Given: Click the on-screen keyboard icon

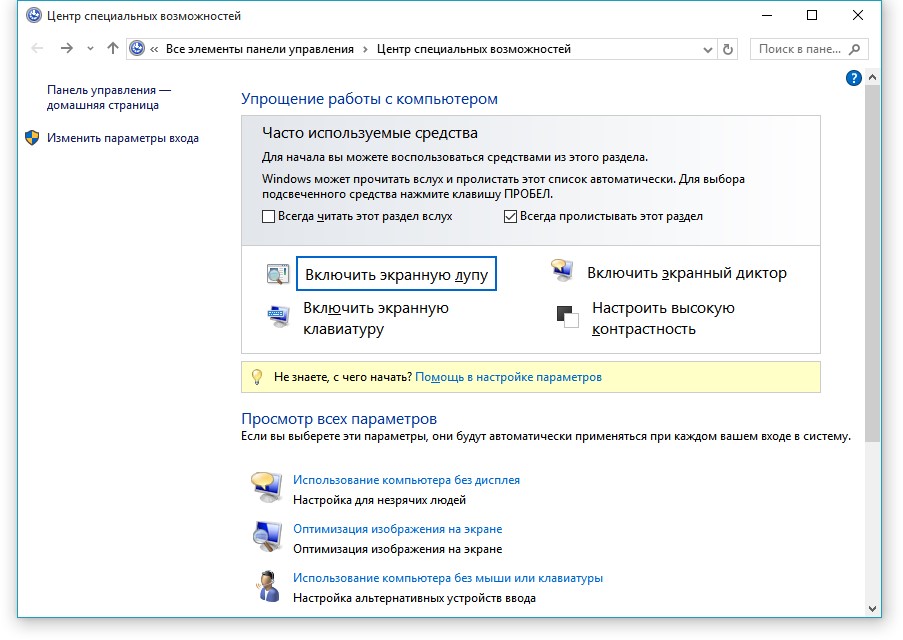Looking at the screenshot, I should tap(277, 317).
